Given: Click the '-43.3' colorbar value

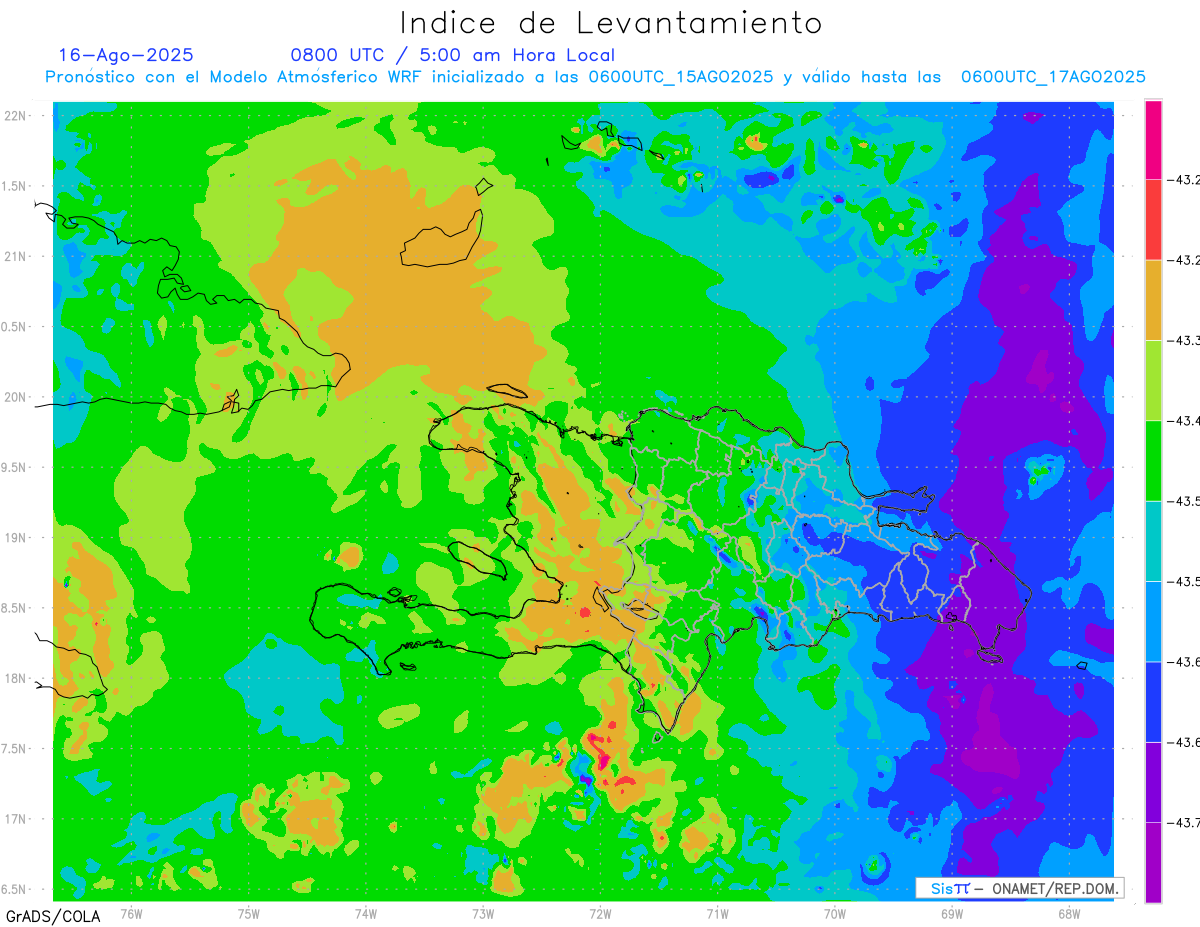Looking at the screenshot, I should [1184, 341].
